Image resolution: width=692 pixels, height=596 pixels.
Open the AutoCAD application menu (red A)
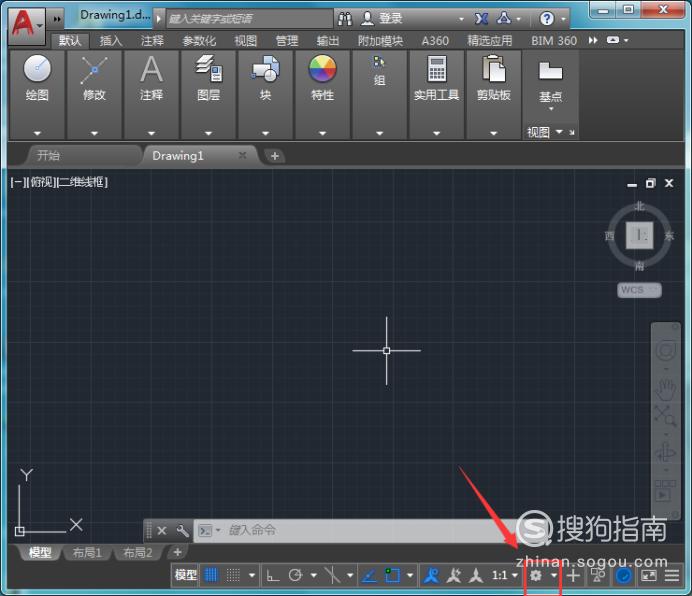26,26
